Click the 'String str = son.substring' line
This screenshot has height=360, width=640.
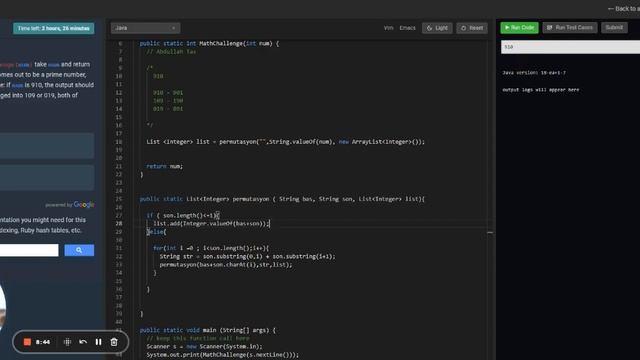pyautogui.click(x=247, y=257)
